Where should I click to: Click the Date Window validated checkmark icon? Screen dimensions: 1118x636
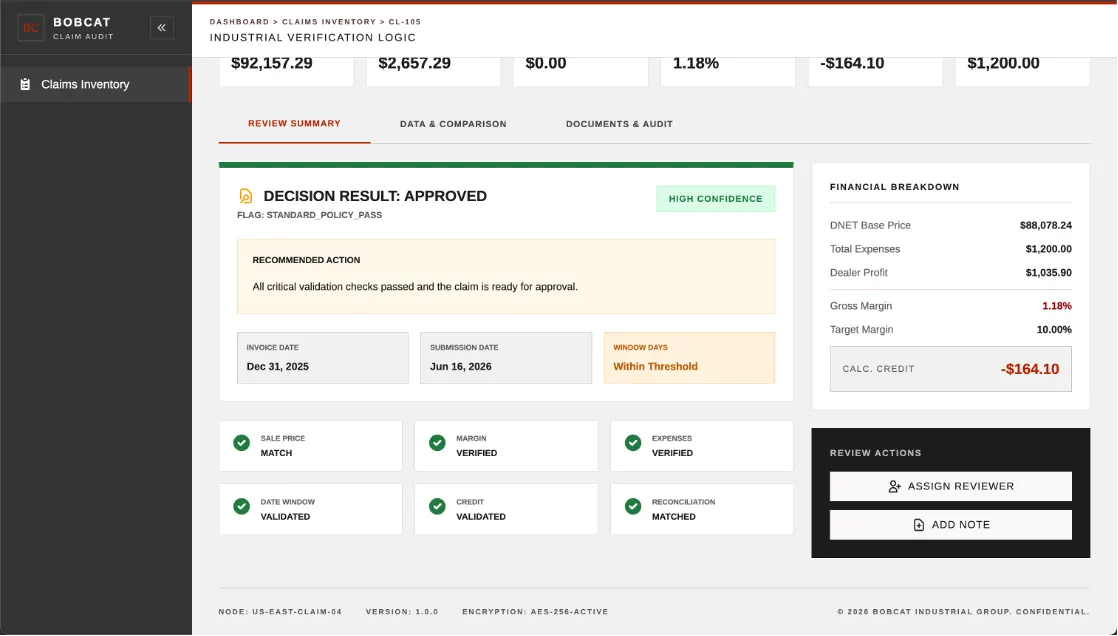242,506
